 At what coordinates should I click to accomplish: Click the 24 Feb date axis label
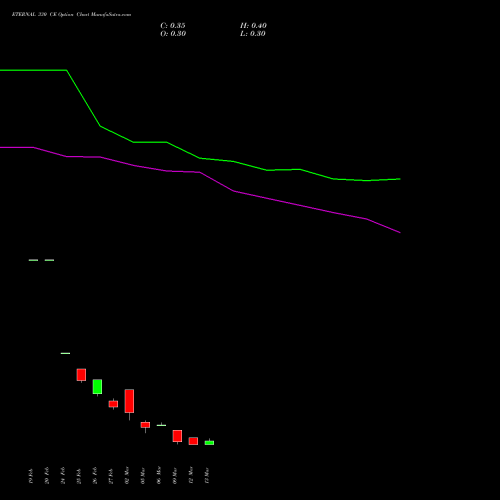(x=63, y=476)
